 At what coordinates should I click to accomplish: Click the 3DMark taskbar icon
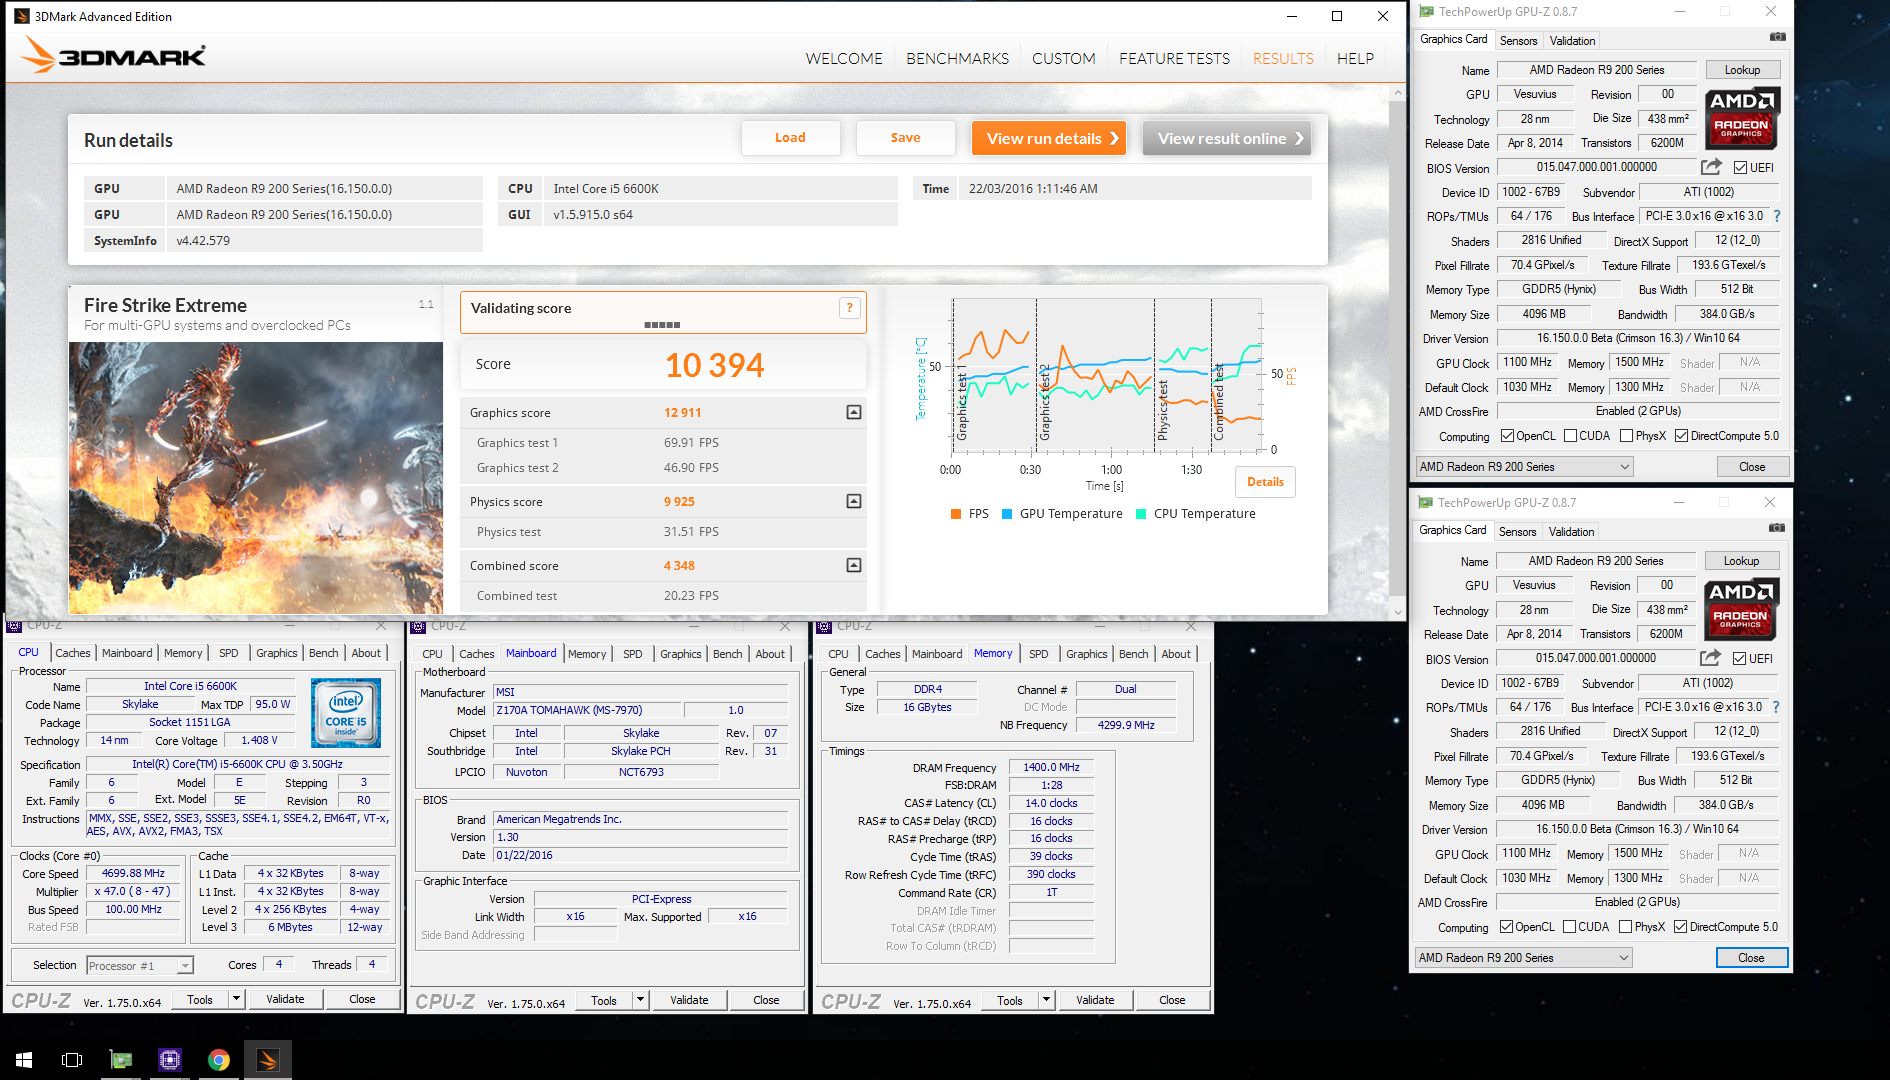point(268,1059)
